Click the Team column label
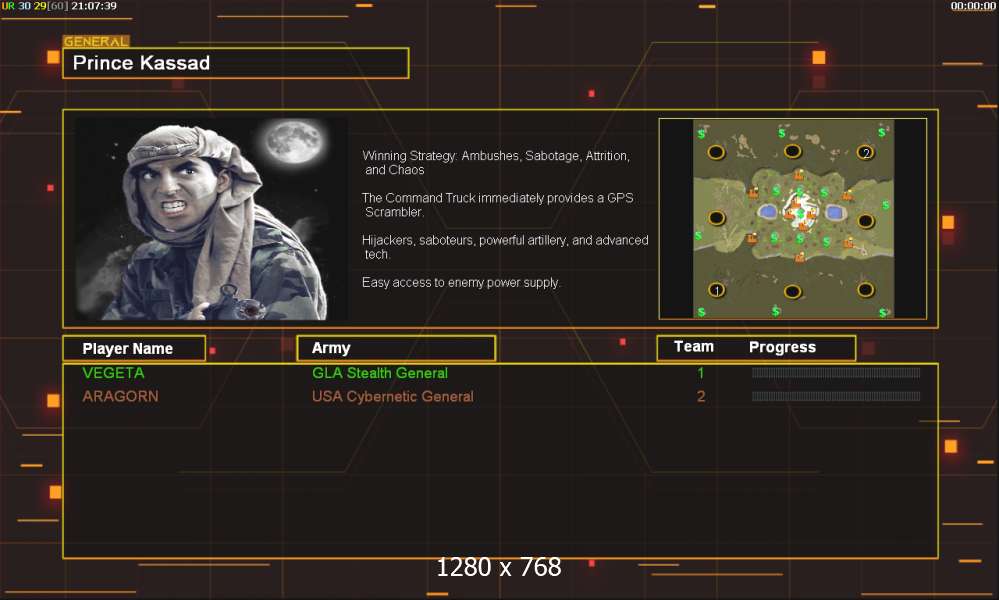This screenshot has width=999, height=600. 694,347
